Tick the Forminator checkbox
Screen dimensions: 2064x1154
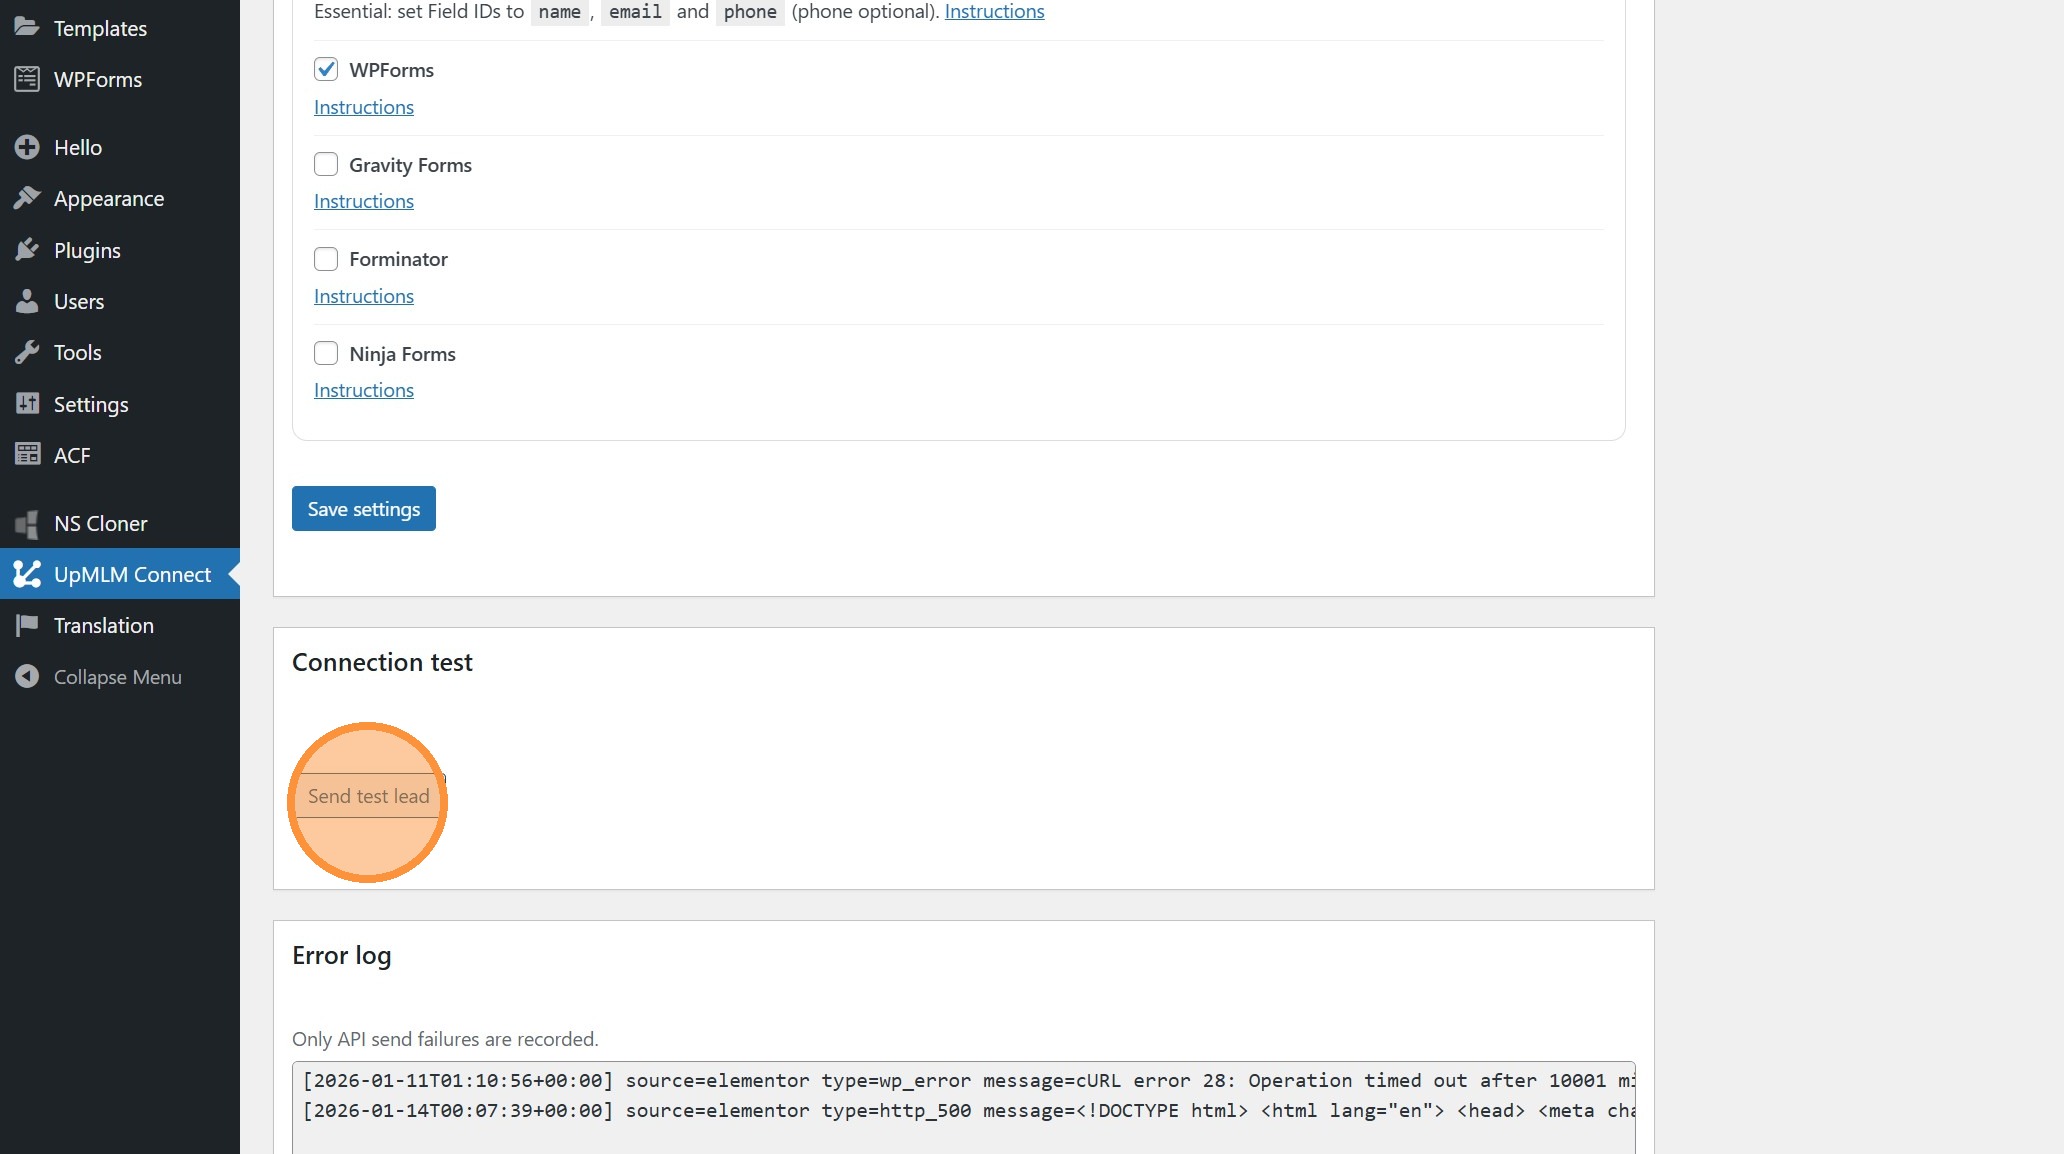click(x=326, y=259)
